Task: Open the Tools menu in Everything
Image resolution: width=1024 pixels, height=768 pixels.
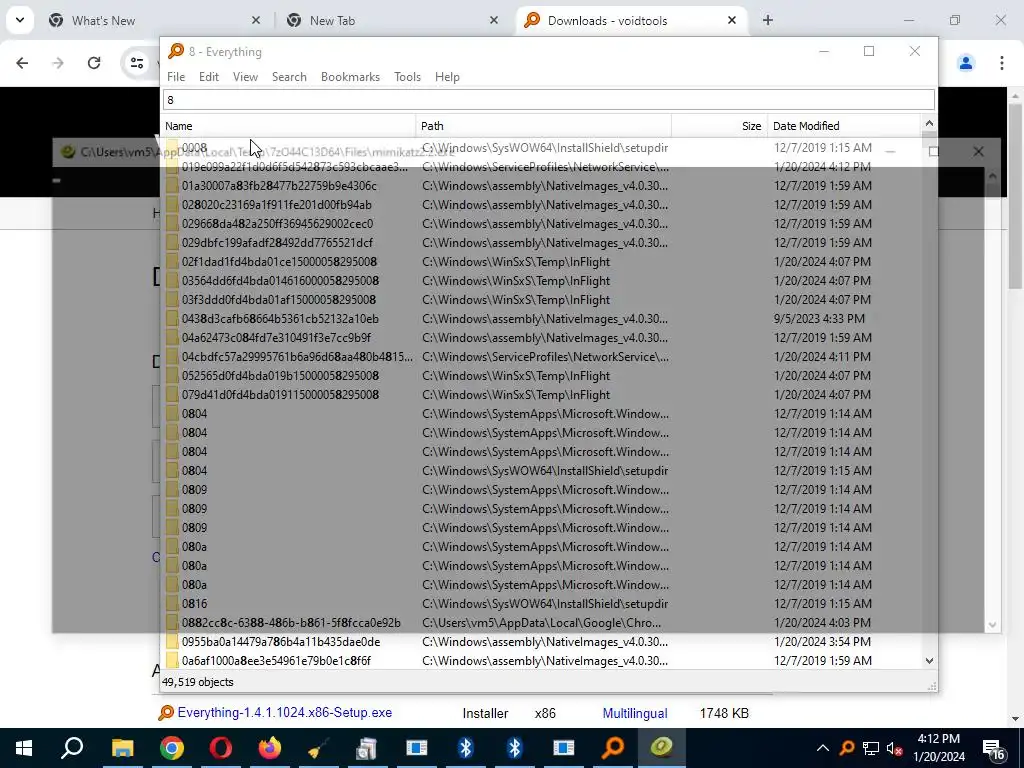Action: pos(408,76)
